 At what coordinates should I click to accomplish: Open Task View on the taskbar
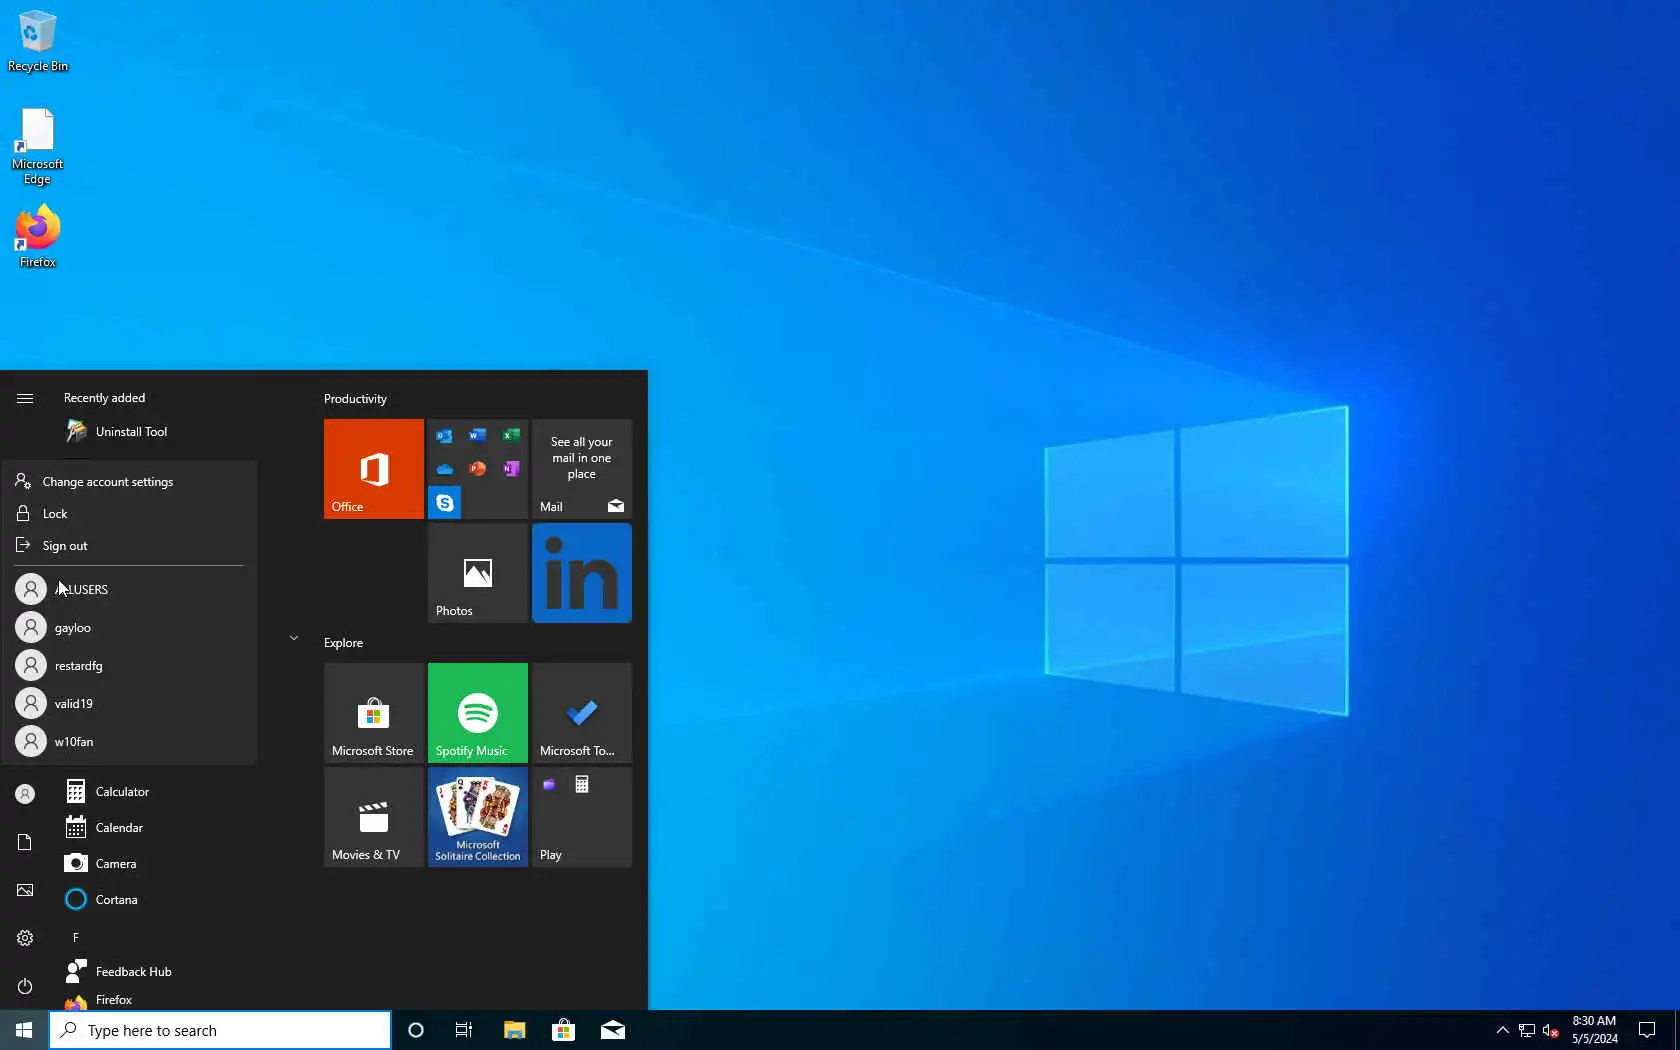click(x=464, y=1030)
